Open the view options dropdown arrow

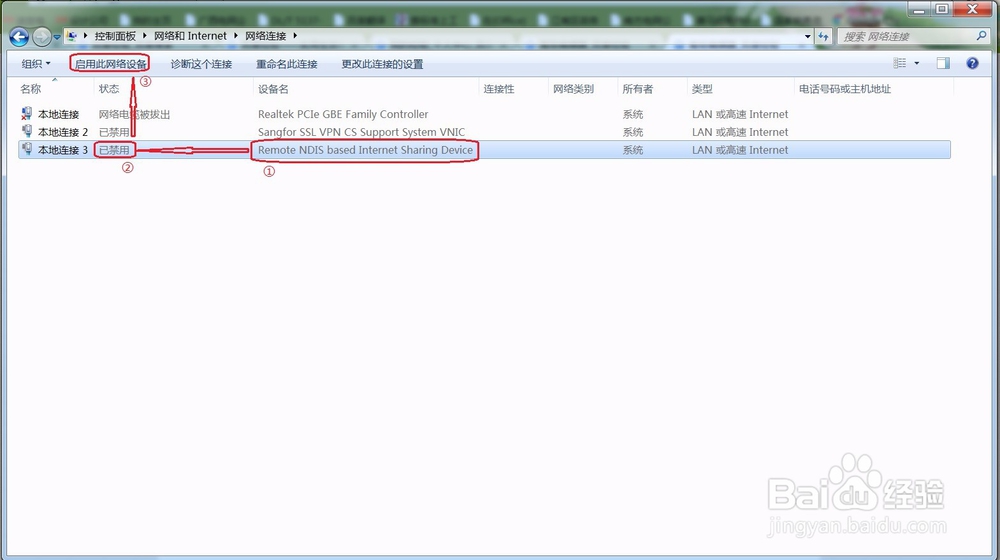(x=916, y=63)
